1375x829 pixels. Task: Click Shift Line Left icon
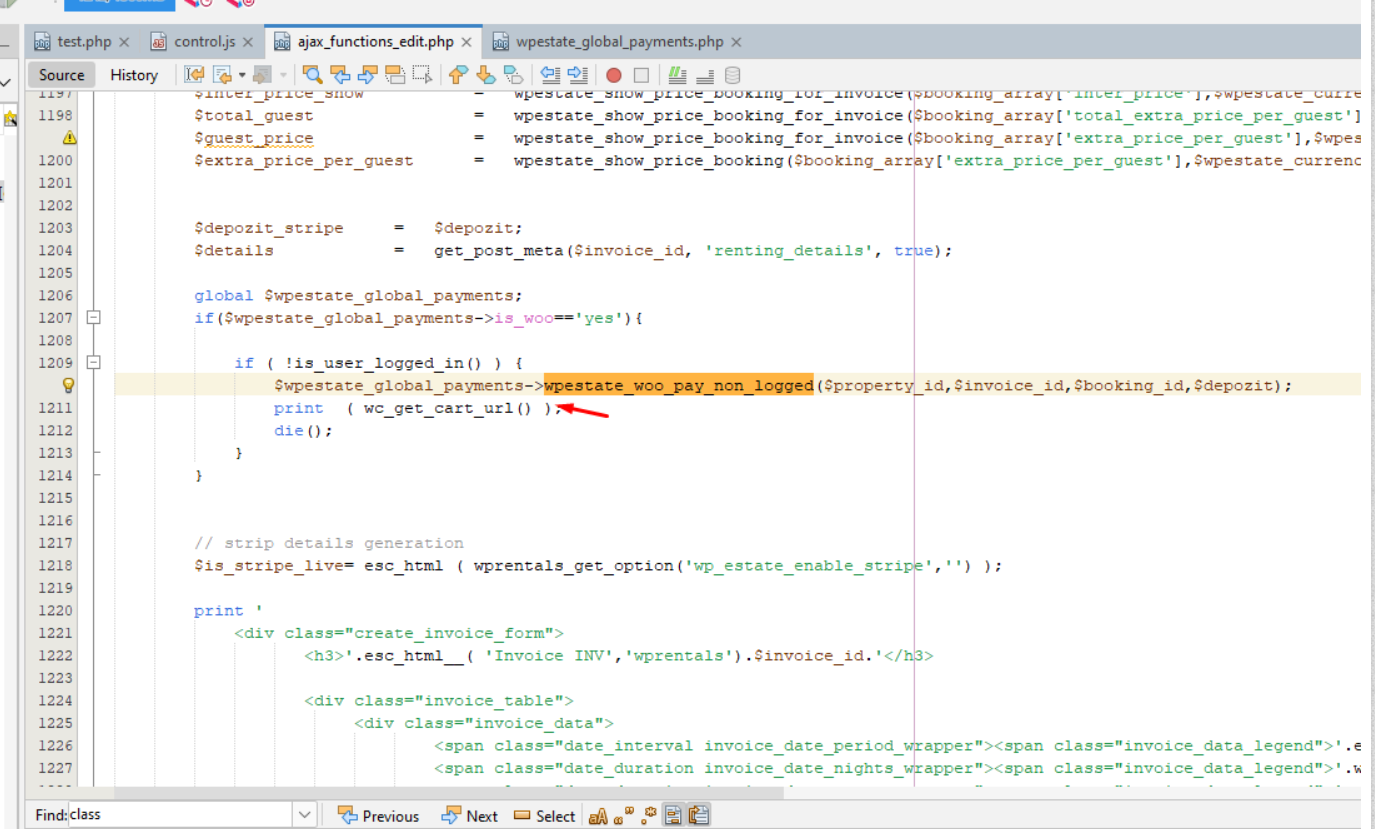point(550,75)
